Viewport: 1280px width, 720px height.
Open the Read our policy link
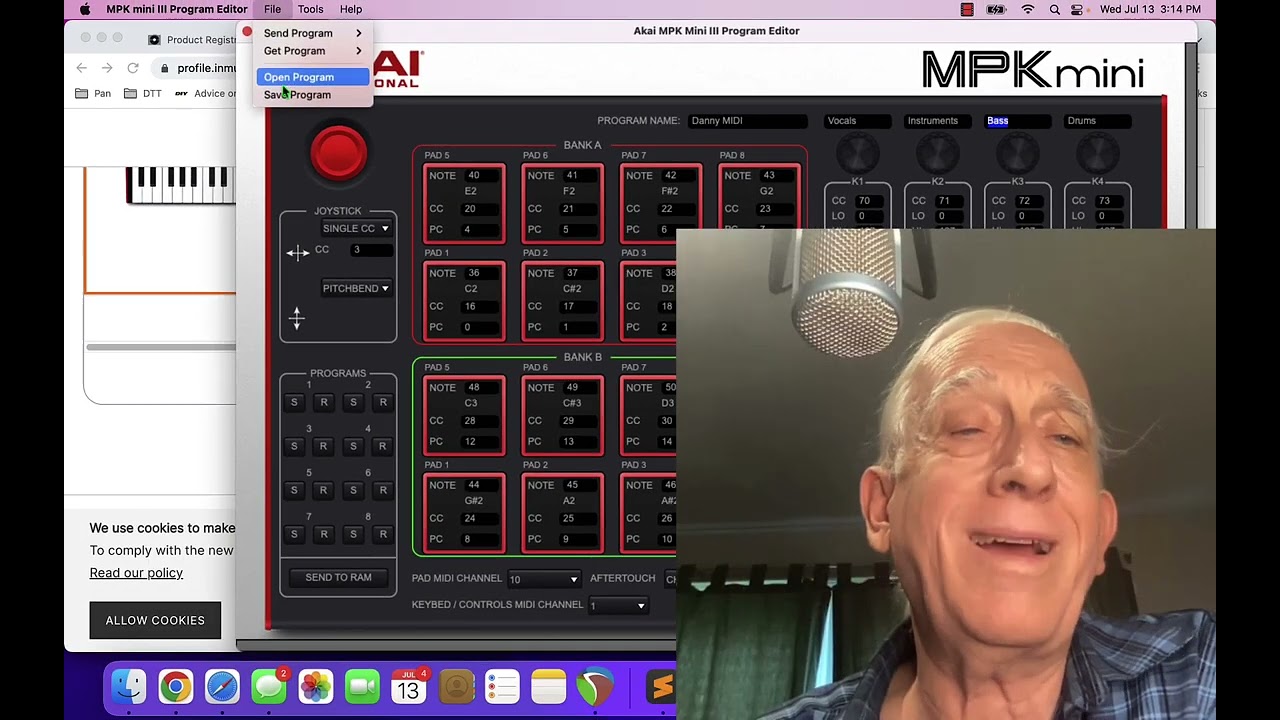(136, 573)
